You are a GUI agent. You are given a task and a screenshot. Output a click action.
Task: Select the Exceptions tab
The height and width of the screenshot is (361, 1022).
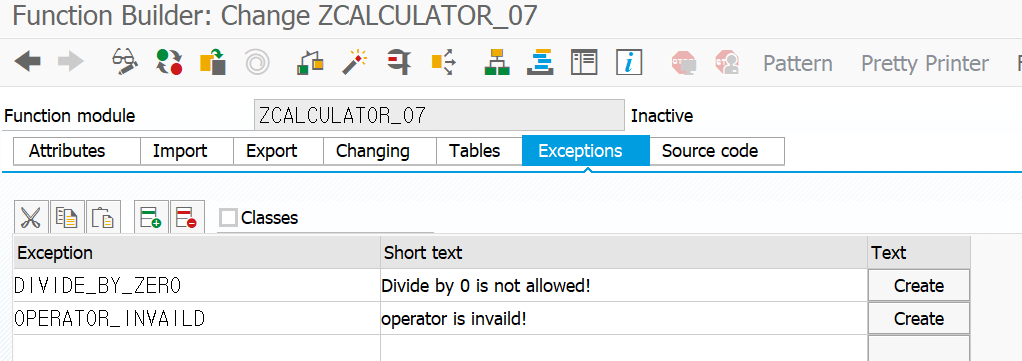pos(586,151)
